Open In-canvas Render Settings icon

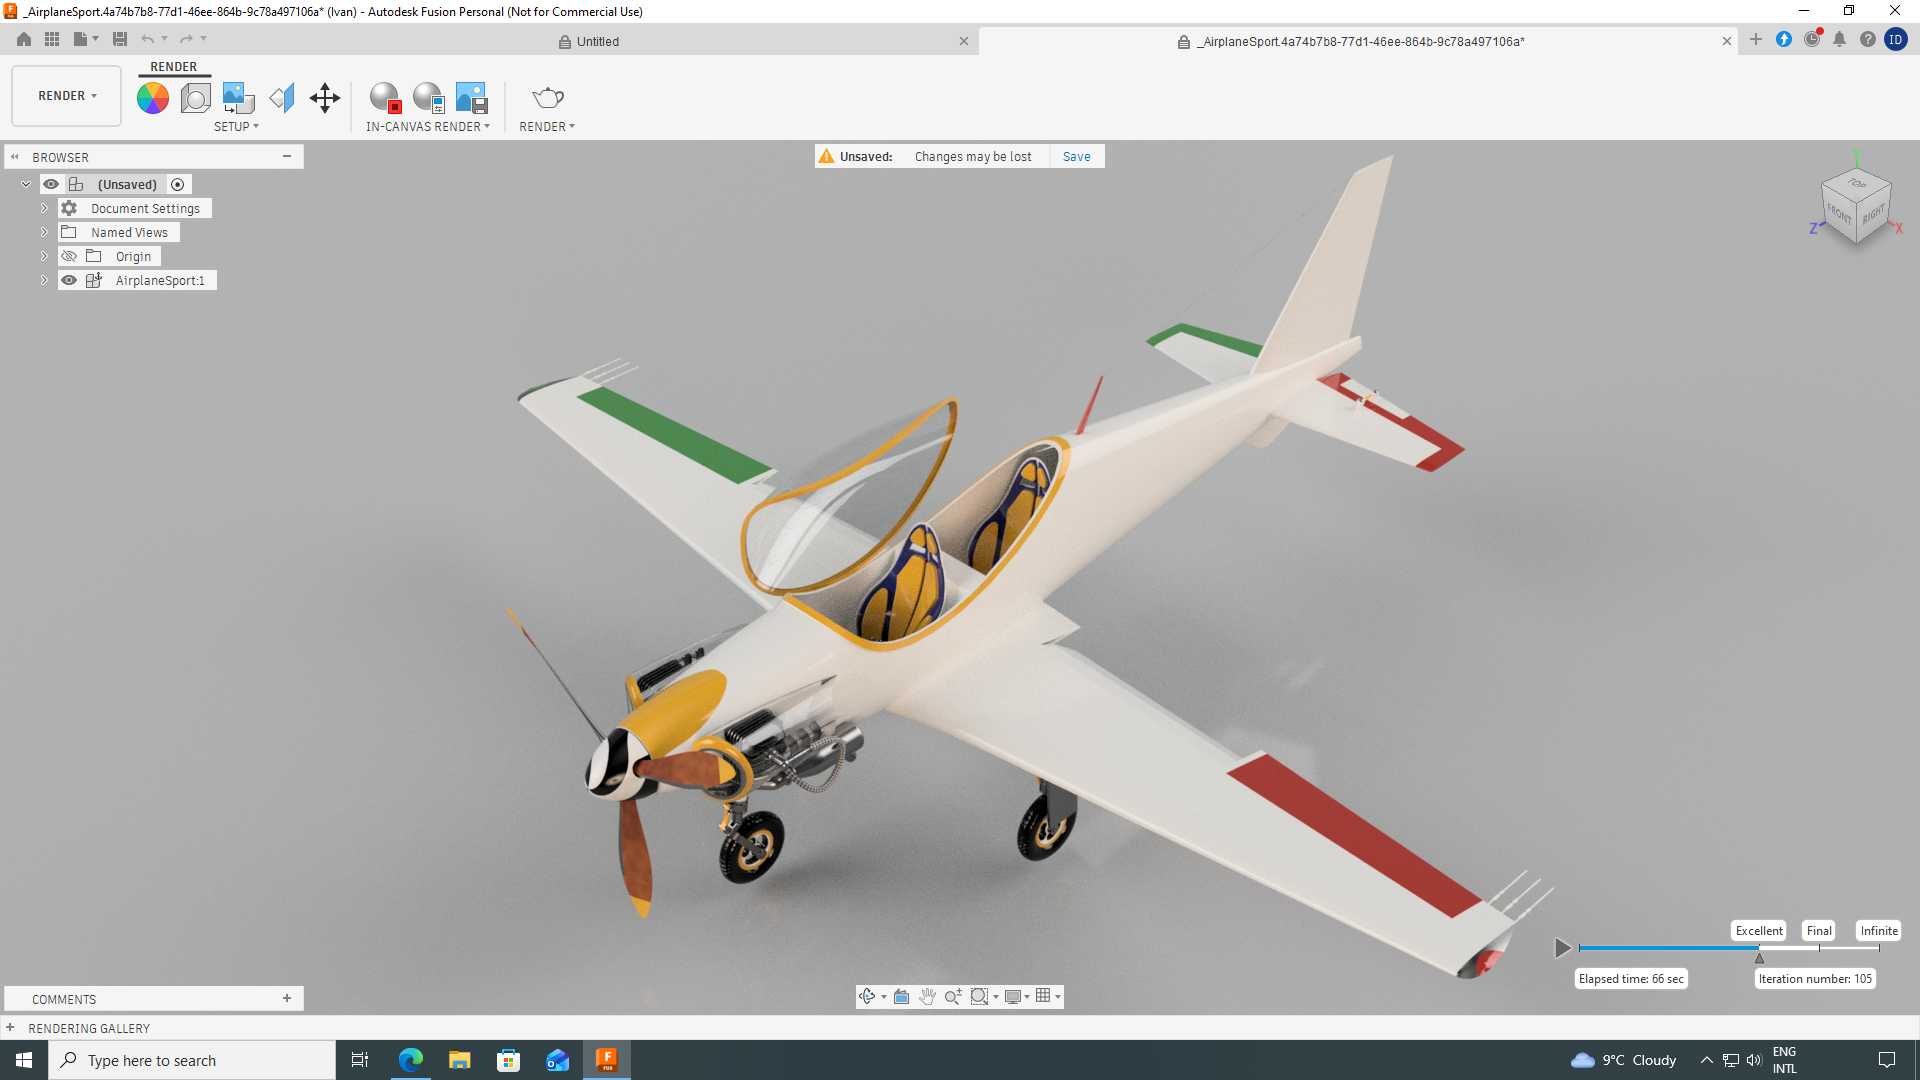429,98
